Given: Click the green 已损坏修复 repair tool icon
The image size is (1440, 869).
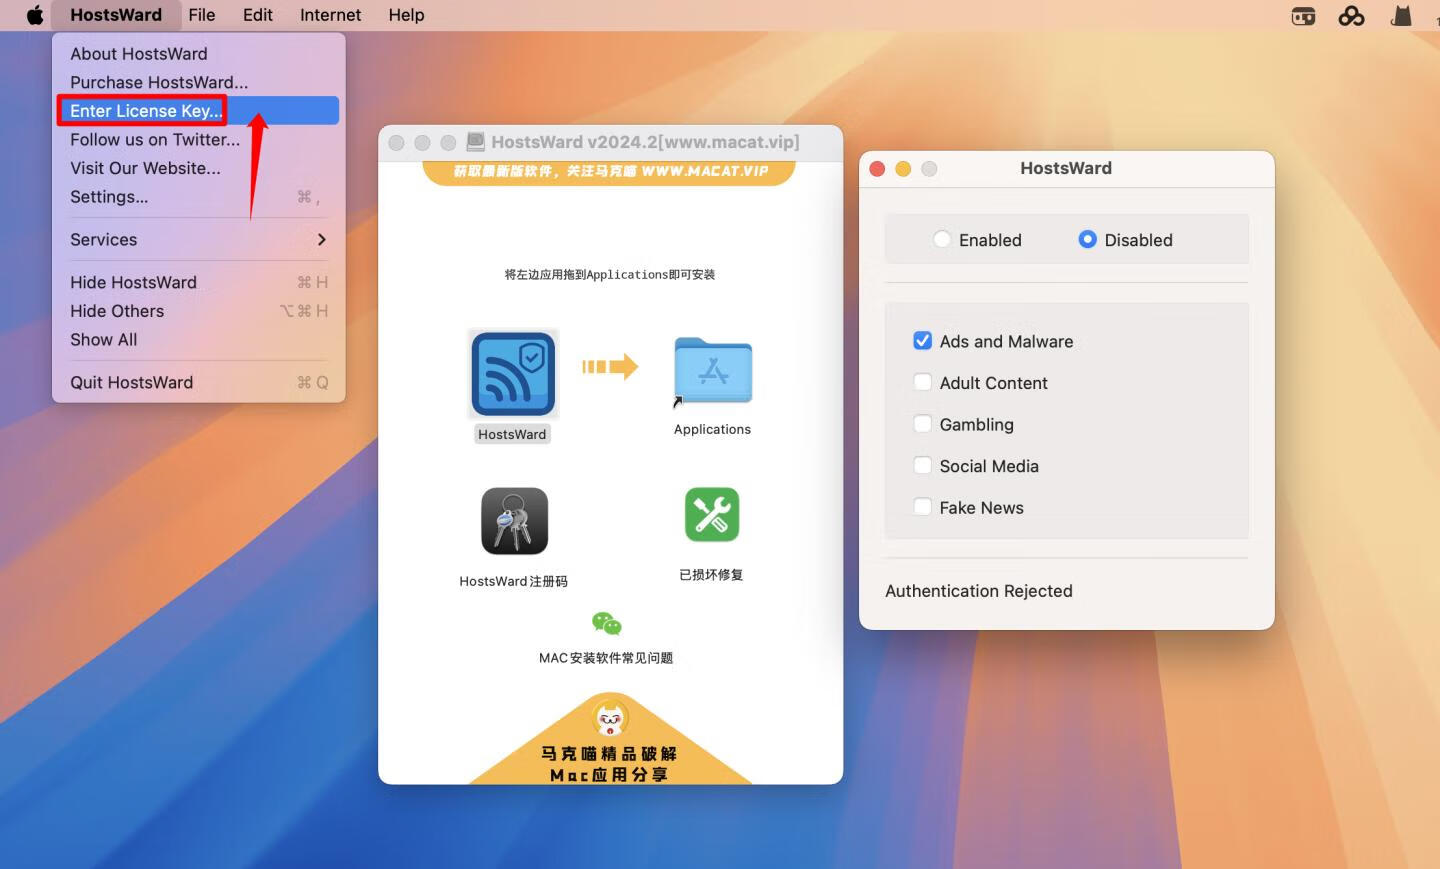Looking at the screenshot, I should [x=712, y=514].
